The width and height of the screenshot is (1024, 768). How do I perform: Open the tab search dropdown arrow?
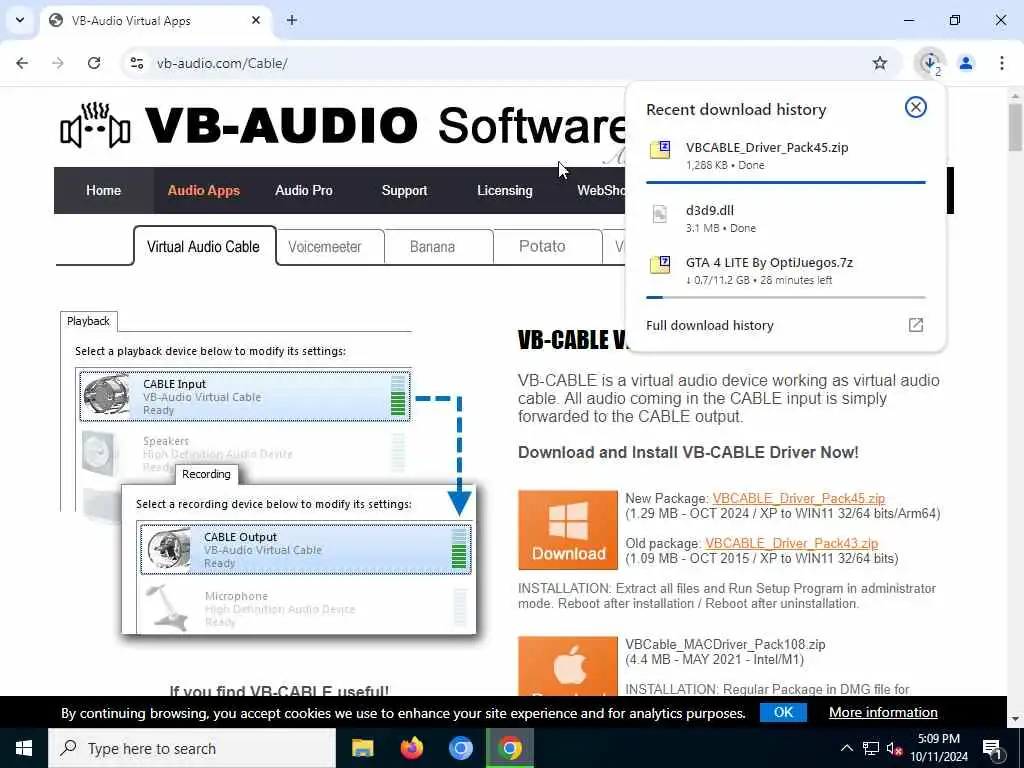(x=20, y=20)
